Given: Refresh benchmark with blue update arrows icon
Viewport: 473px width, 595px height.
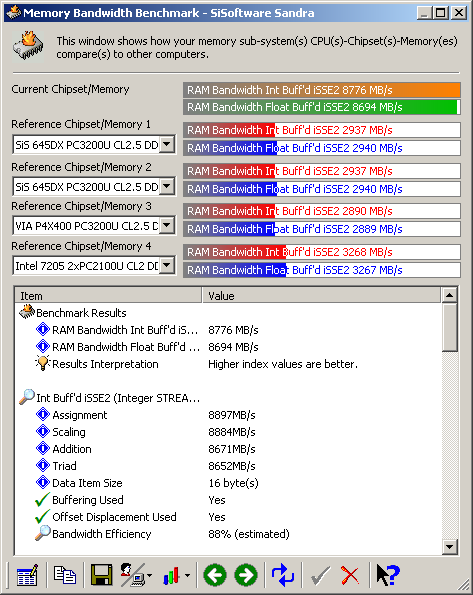Looking at the screenshot, I should click(x=283, y=575).
